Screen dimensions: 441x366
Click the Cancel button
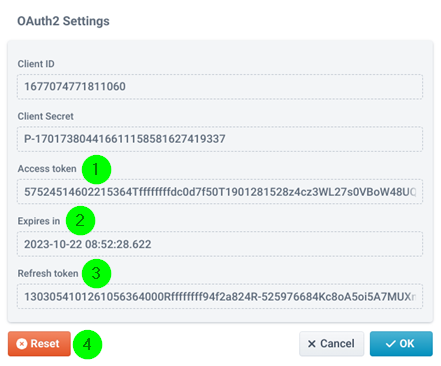[x=331, y=344]
